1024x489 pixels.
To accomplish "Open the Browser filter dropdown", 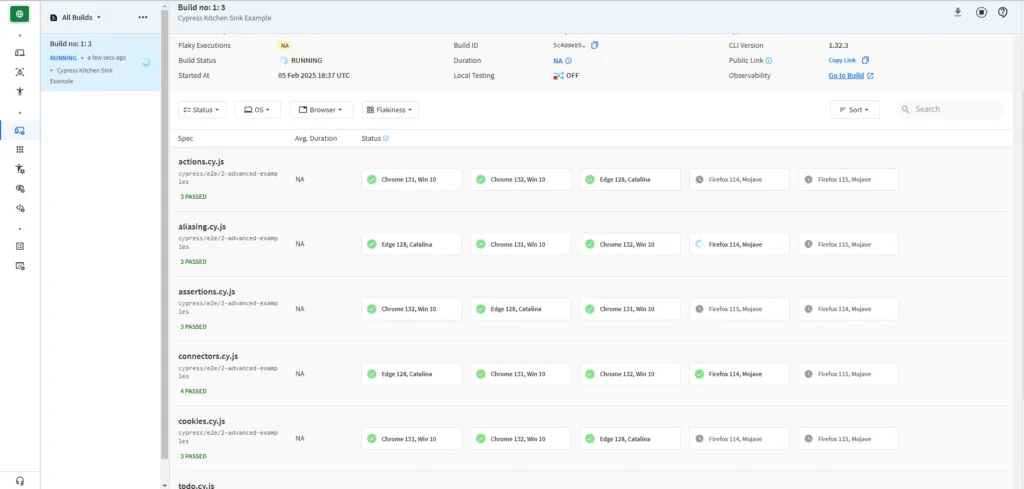I will click(321, 110).
